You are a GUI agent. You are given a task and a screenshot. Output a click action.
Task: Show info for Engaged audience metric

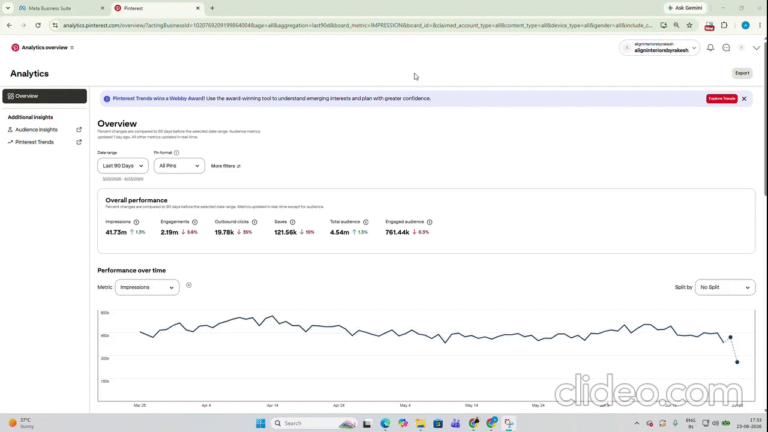coord(429,222)
